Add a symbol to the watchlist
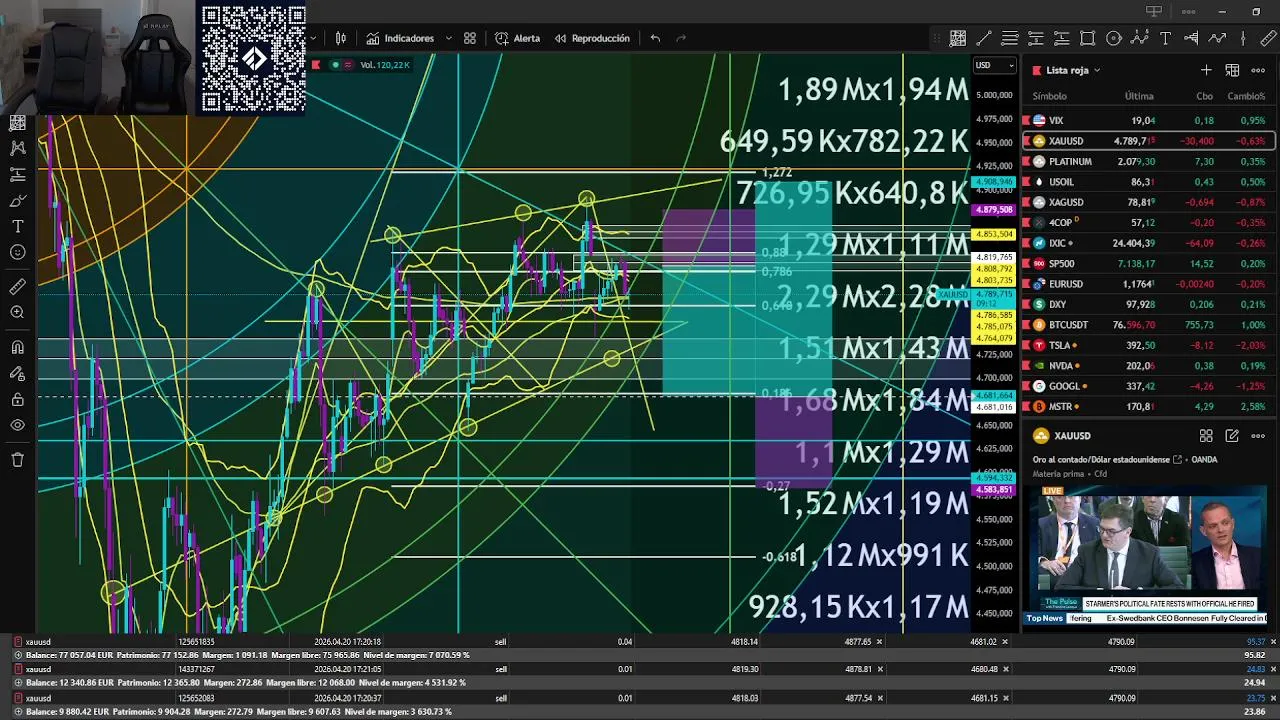 point(1206,70)
